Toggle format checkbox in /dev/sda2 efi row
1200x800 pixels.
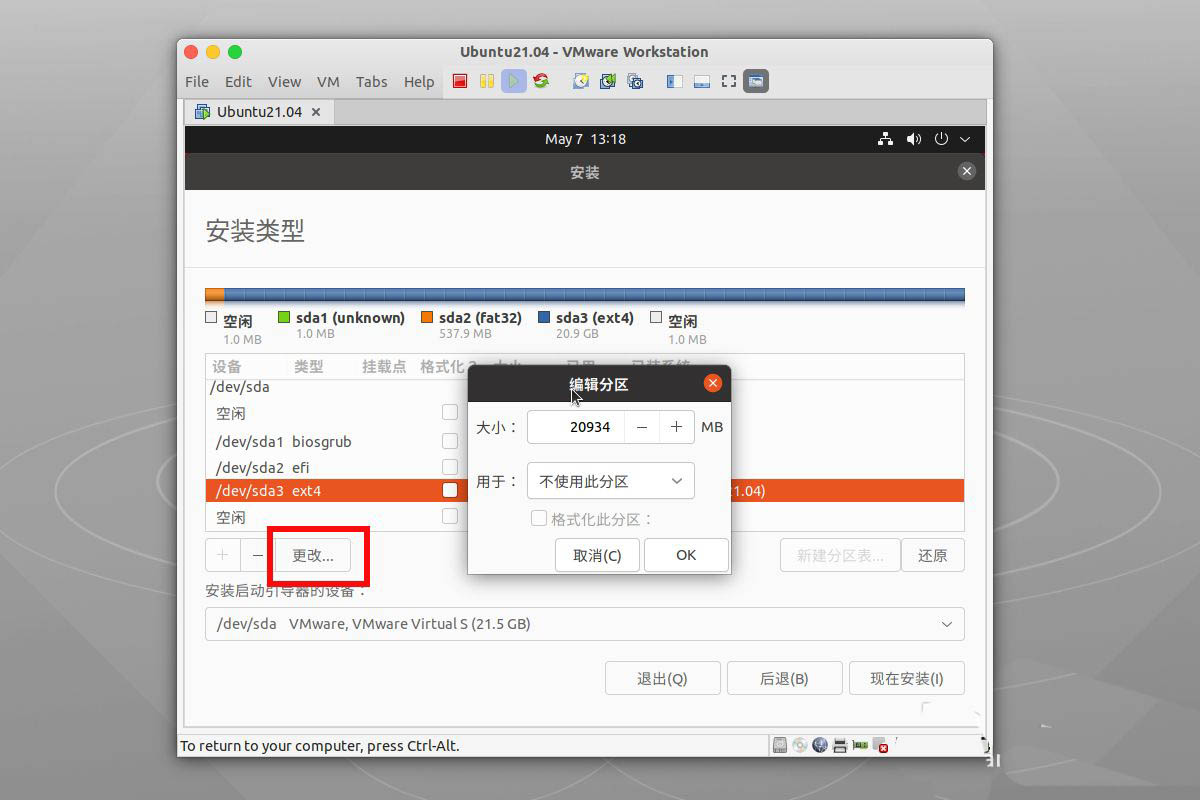[x=450, y=467]
